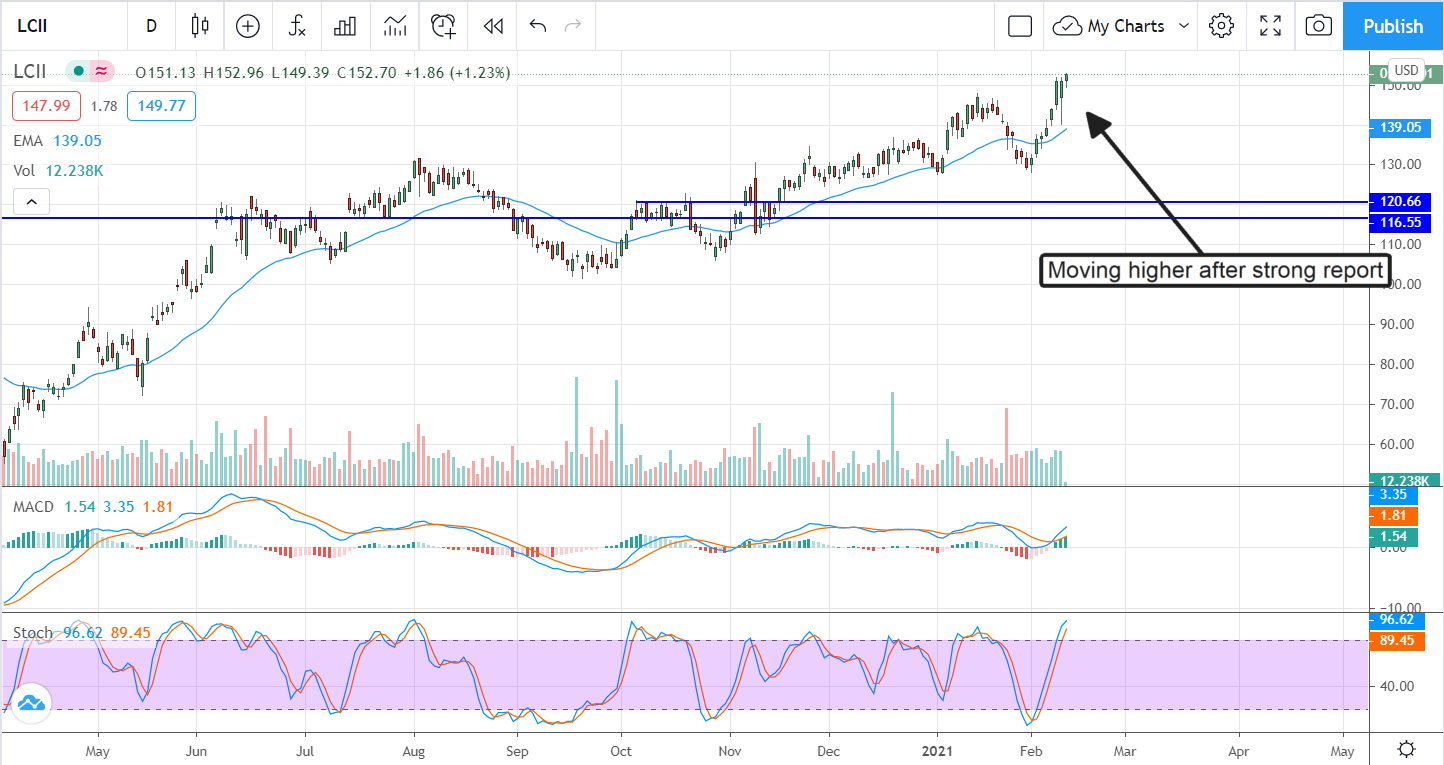Open the D timeframe interval menu

(x=151, y=26)
